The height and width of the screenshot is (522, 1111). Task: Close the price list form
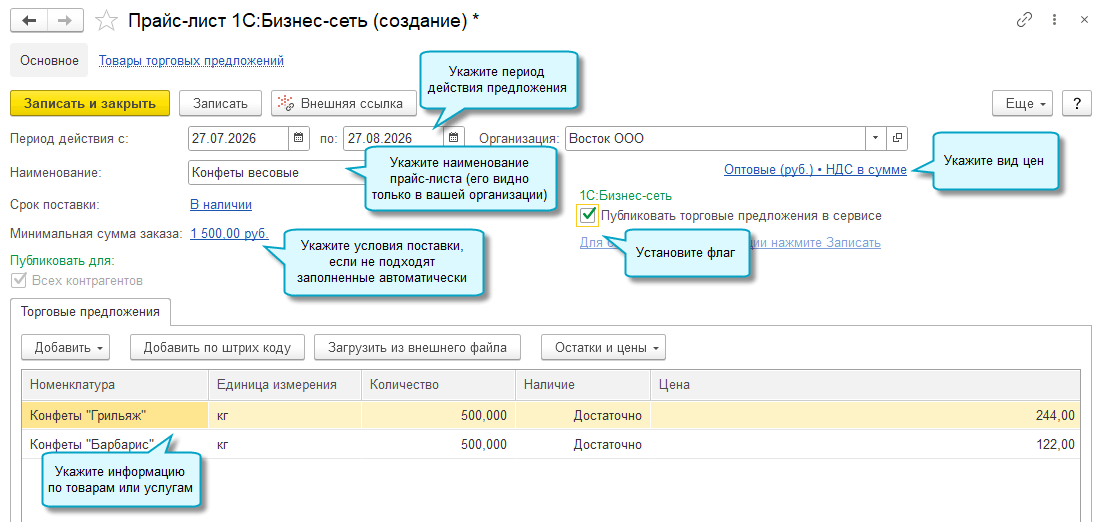tap(1084, 20)
